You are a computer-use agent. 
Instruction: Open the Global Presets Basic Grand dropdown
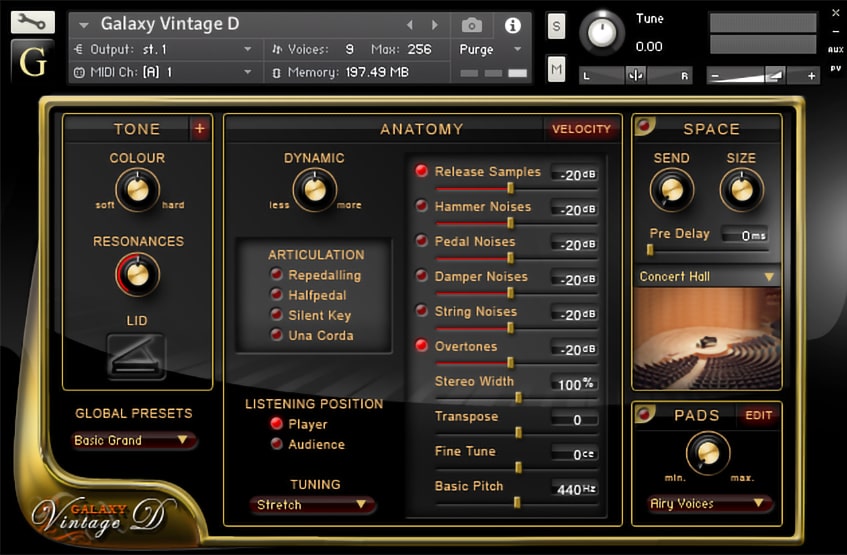pos(133,440)
